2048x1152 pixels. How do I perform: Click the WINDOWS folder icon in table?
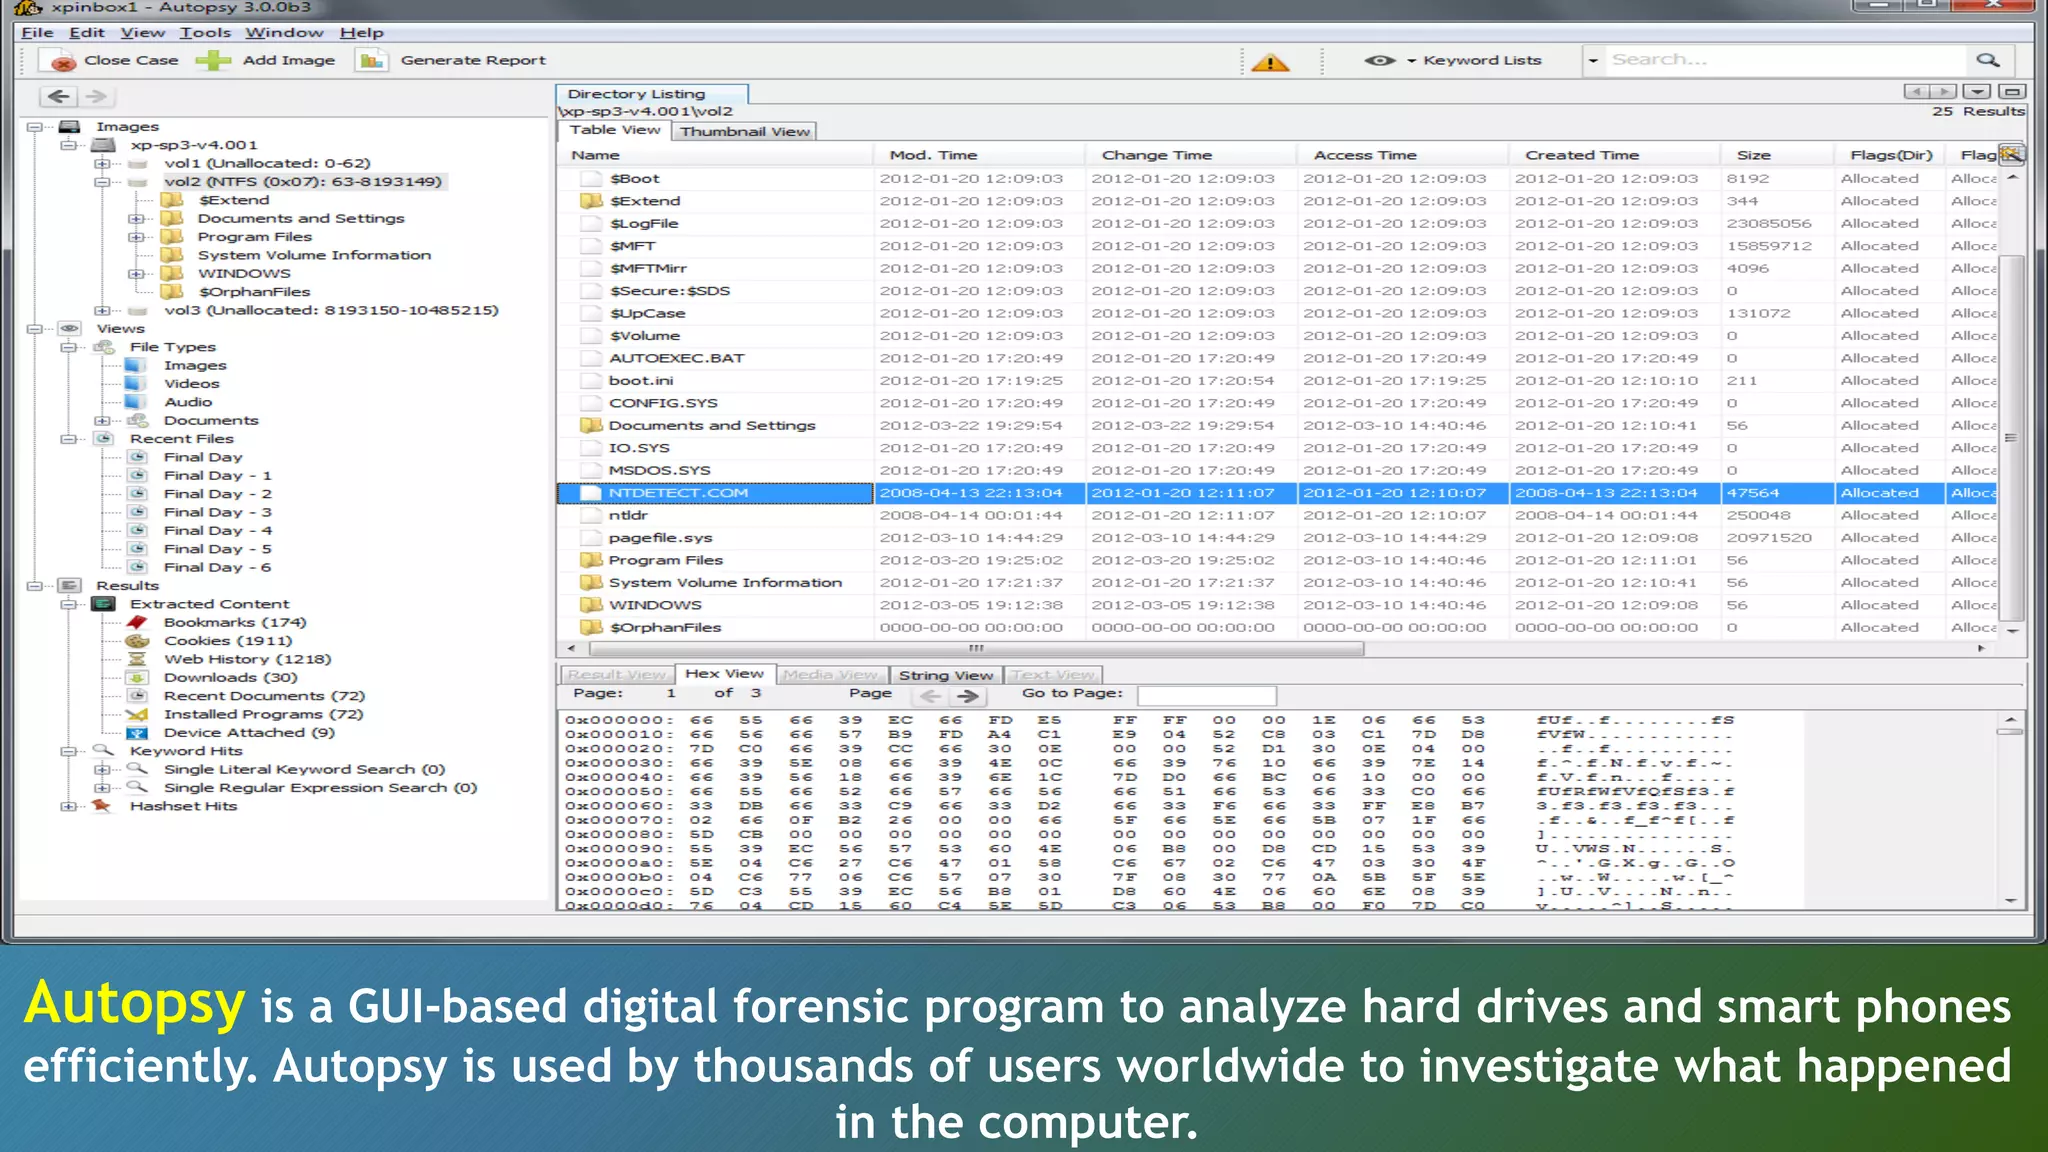591,605
